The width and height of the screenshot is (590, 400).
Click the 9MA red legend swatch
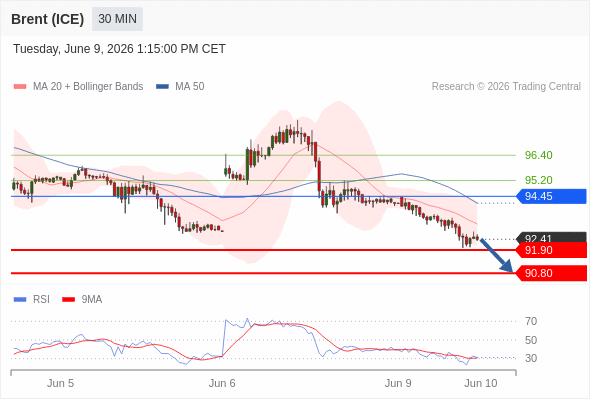pyautogui.click(x=68, y=300)
